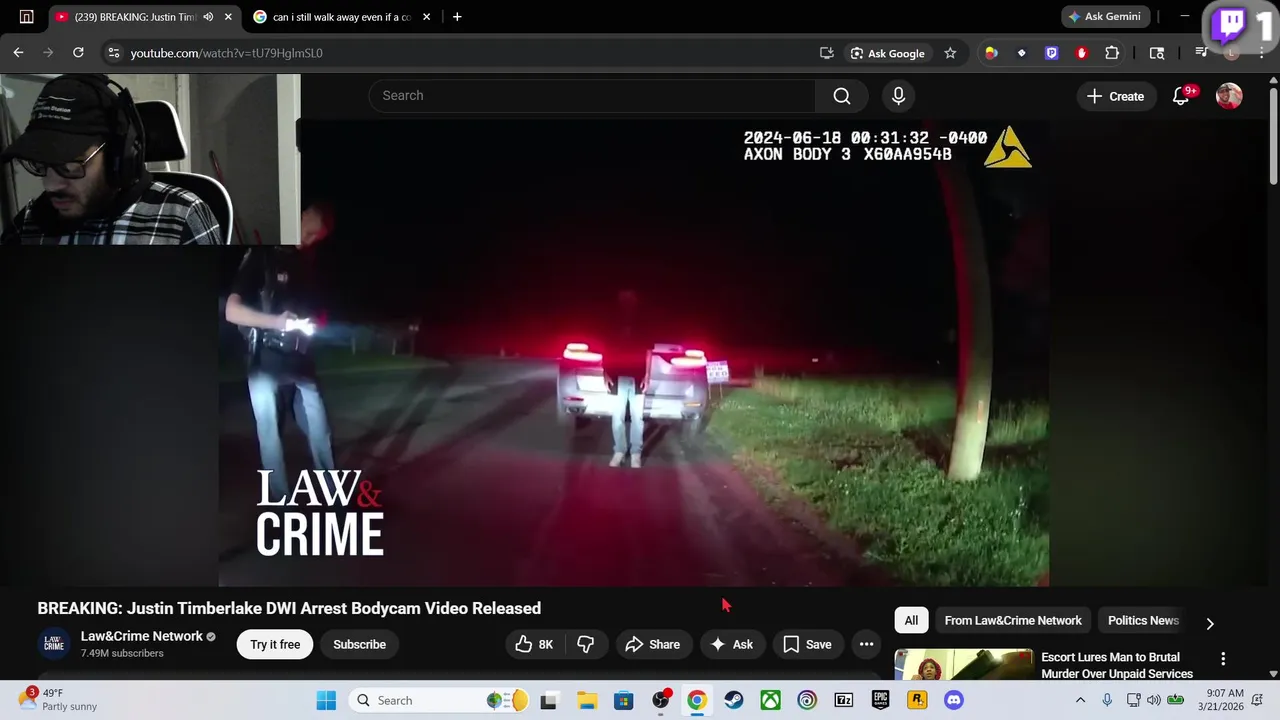Expand more topic chips with right arrow
1280x720 pixels.
[1210, 623]
